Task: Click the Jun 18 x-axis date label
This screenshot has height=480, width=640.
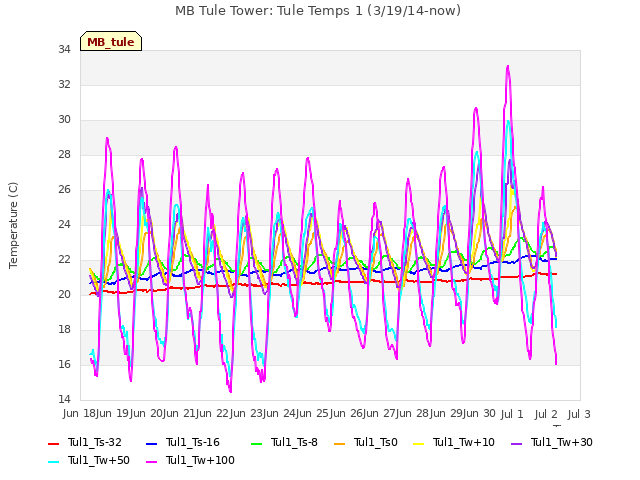Action: 77,413
